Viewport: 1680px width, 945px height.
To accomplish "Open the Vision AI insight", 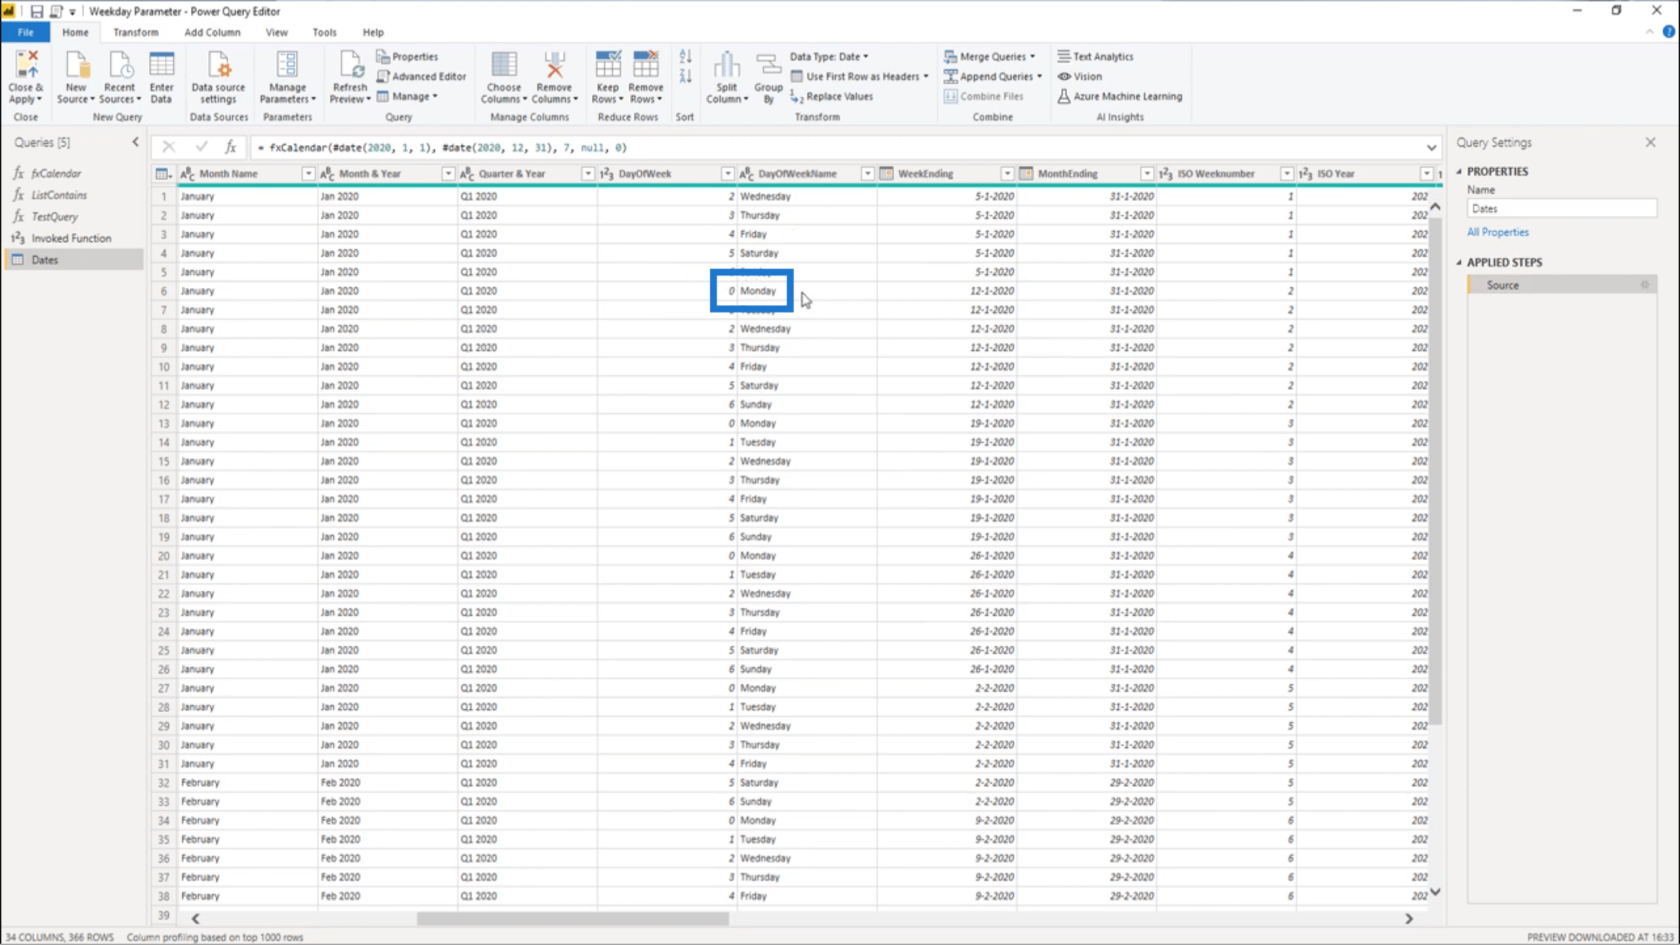I will [1079, 76].
